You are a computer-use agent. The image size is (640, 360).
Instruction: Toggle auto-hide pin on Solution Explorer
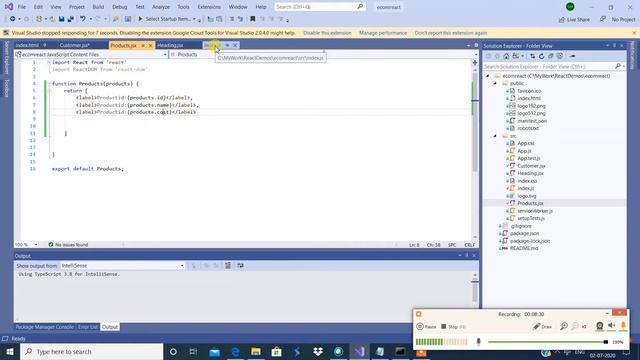[x=614, y=46]
